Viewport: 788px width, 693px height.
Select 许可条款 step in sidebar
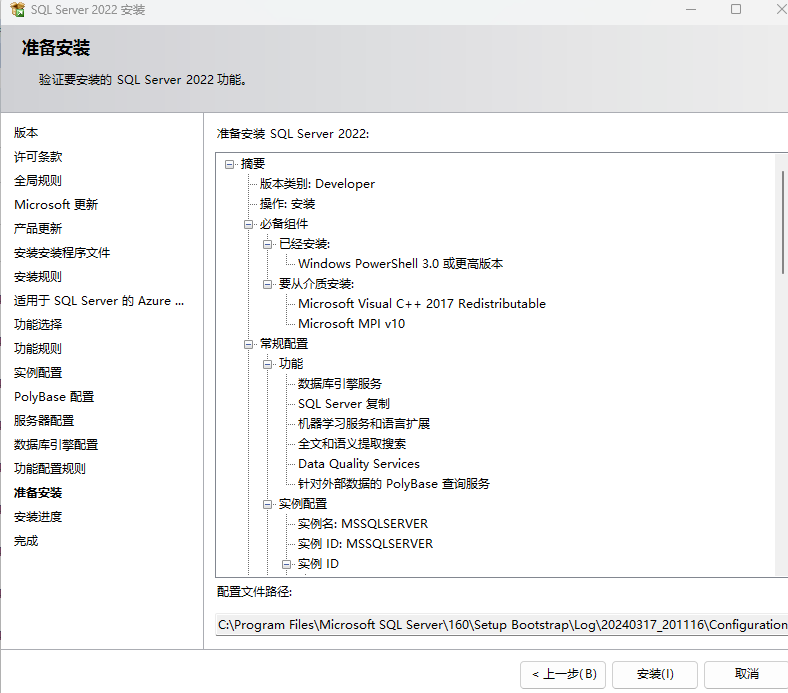point(38,157)
